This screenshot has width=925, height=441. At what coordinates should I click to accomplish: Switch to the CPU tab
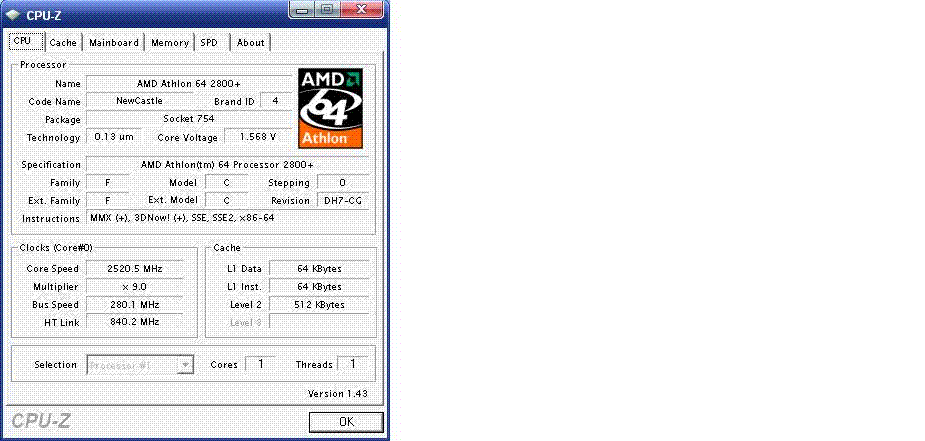point(26,41)
